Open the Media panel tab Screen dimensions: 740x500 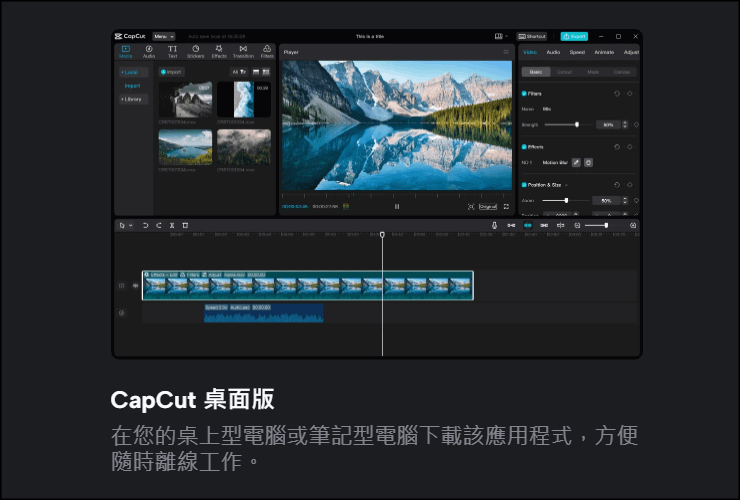pos(126,51)
